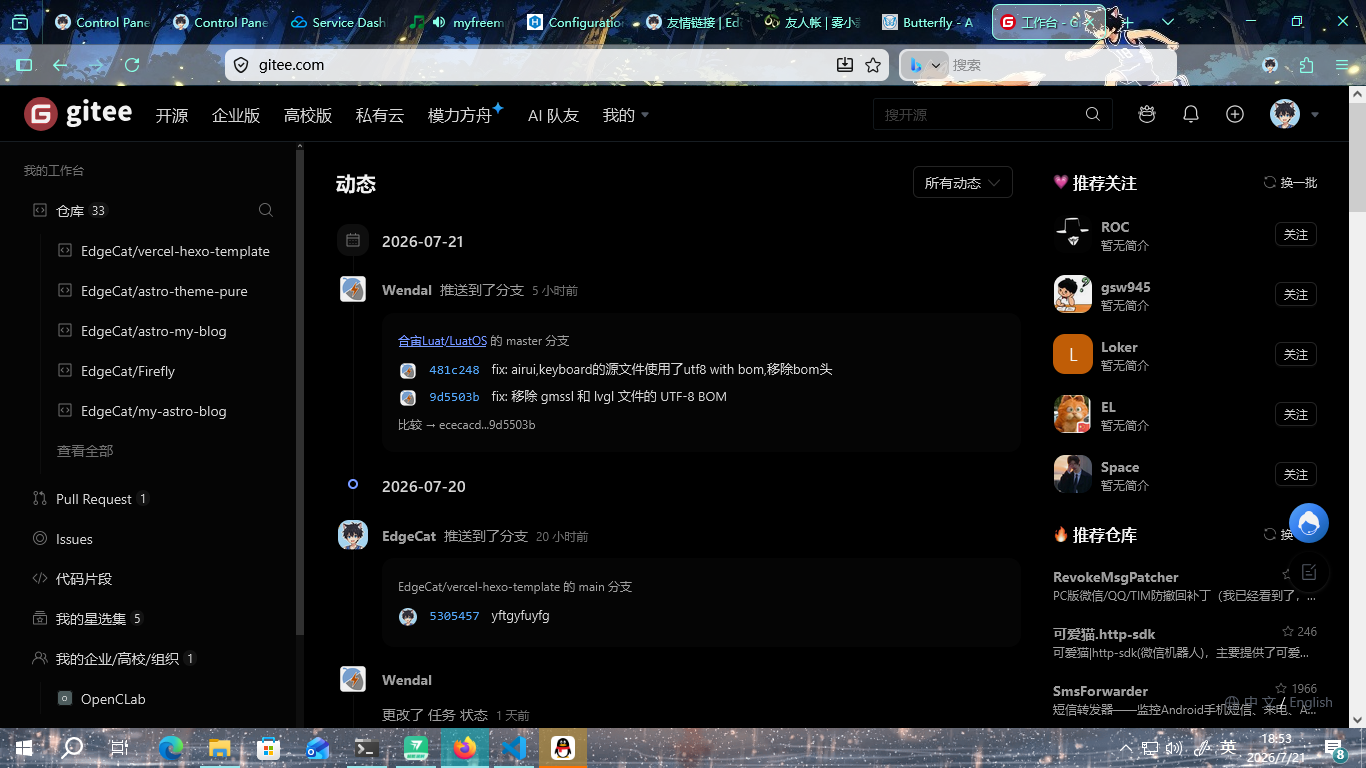1366x768 pixels.
Task: Click the organization icon beside 我的企业/高校/组织
Action: [40, 658]
